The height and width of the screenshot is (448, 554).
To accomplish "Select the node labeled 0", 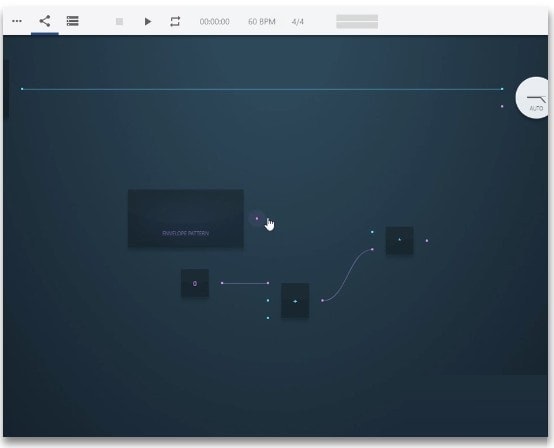I will tap(195, 283).
